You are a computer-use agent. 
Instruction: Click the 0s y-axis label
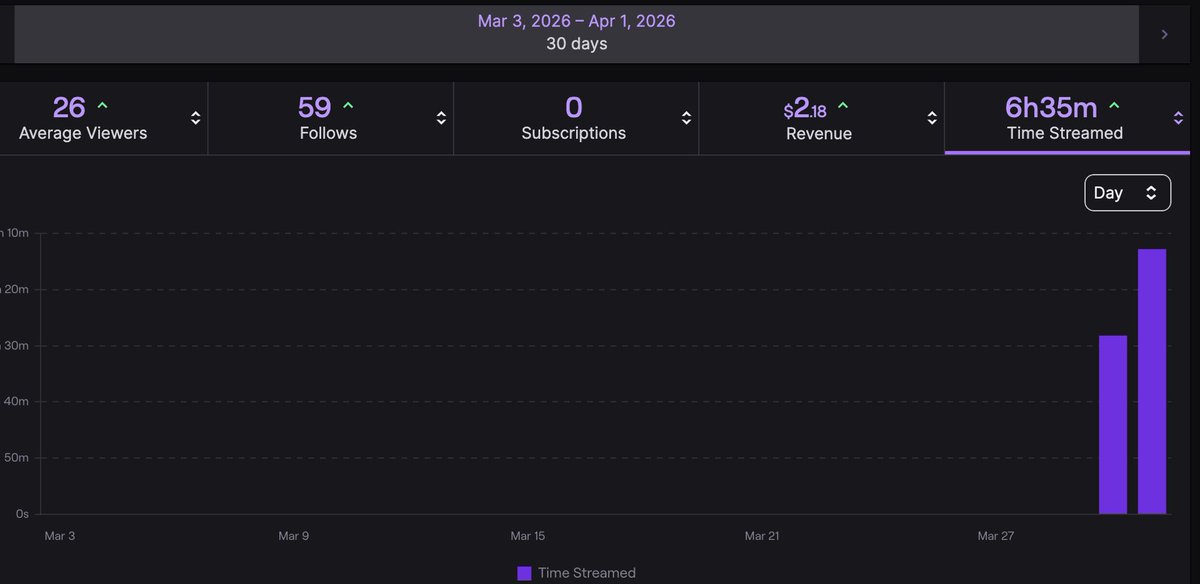(21, 514)
